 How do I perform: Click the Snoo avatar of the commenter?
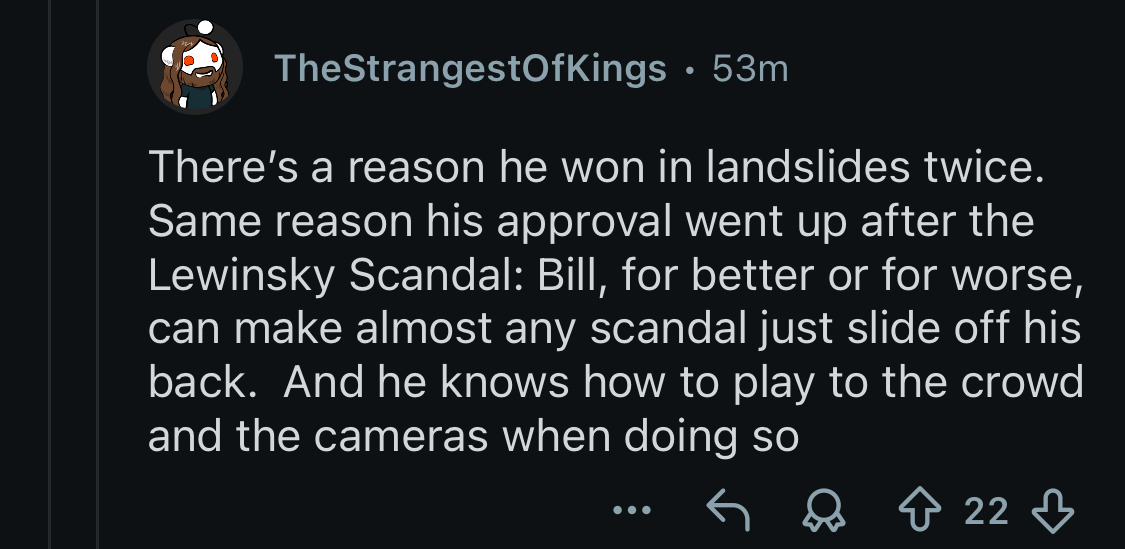[x=195, y=67]
